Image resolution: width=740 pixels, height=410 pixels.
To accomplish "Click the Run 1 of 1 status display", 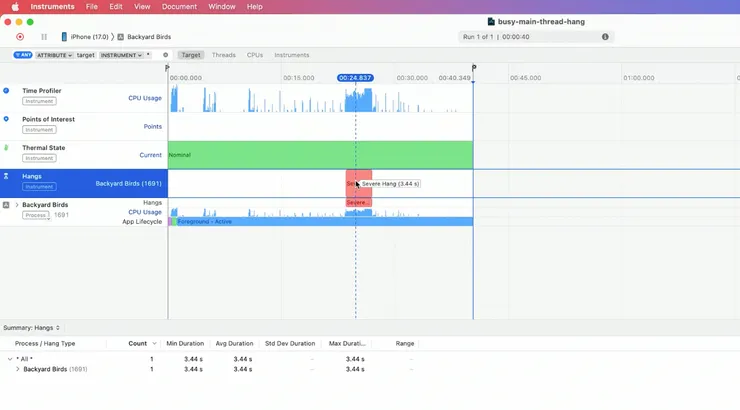I will (536, 37).
